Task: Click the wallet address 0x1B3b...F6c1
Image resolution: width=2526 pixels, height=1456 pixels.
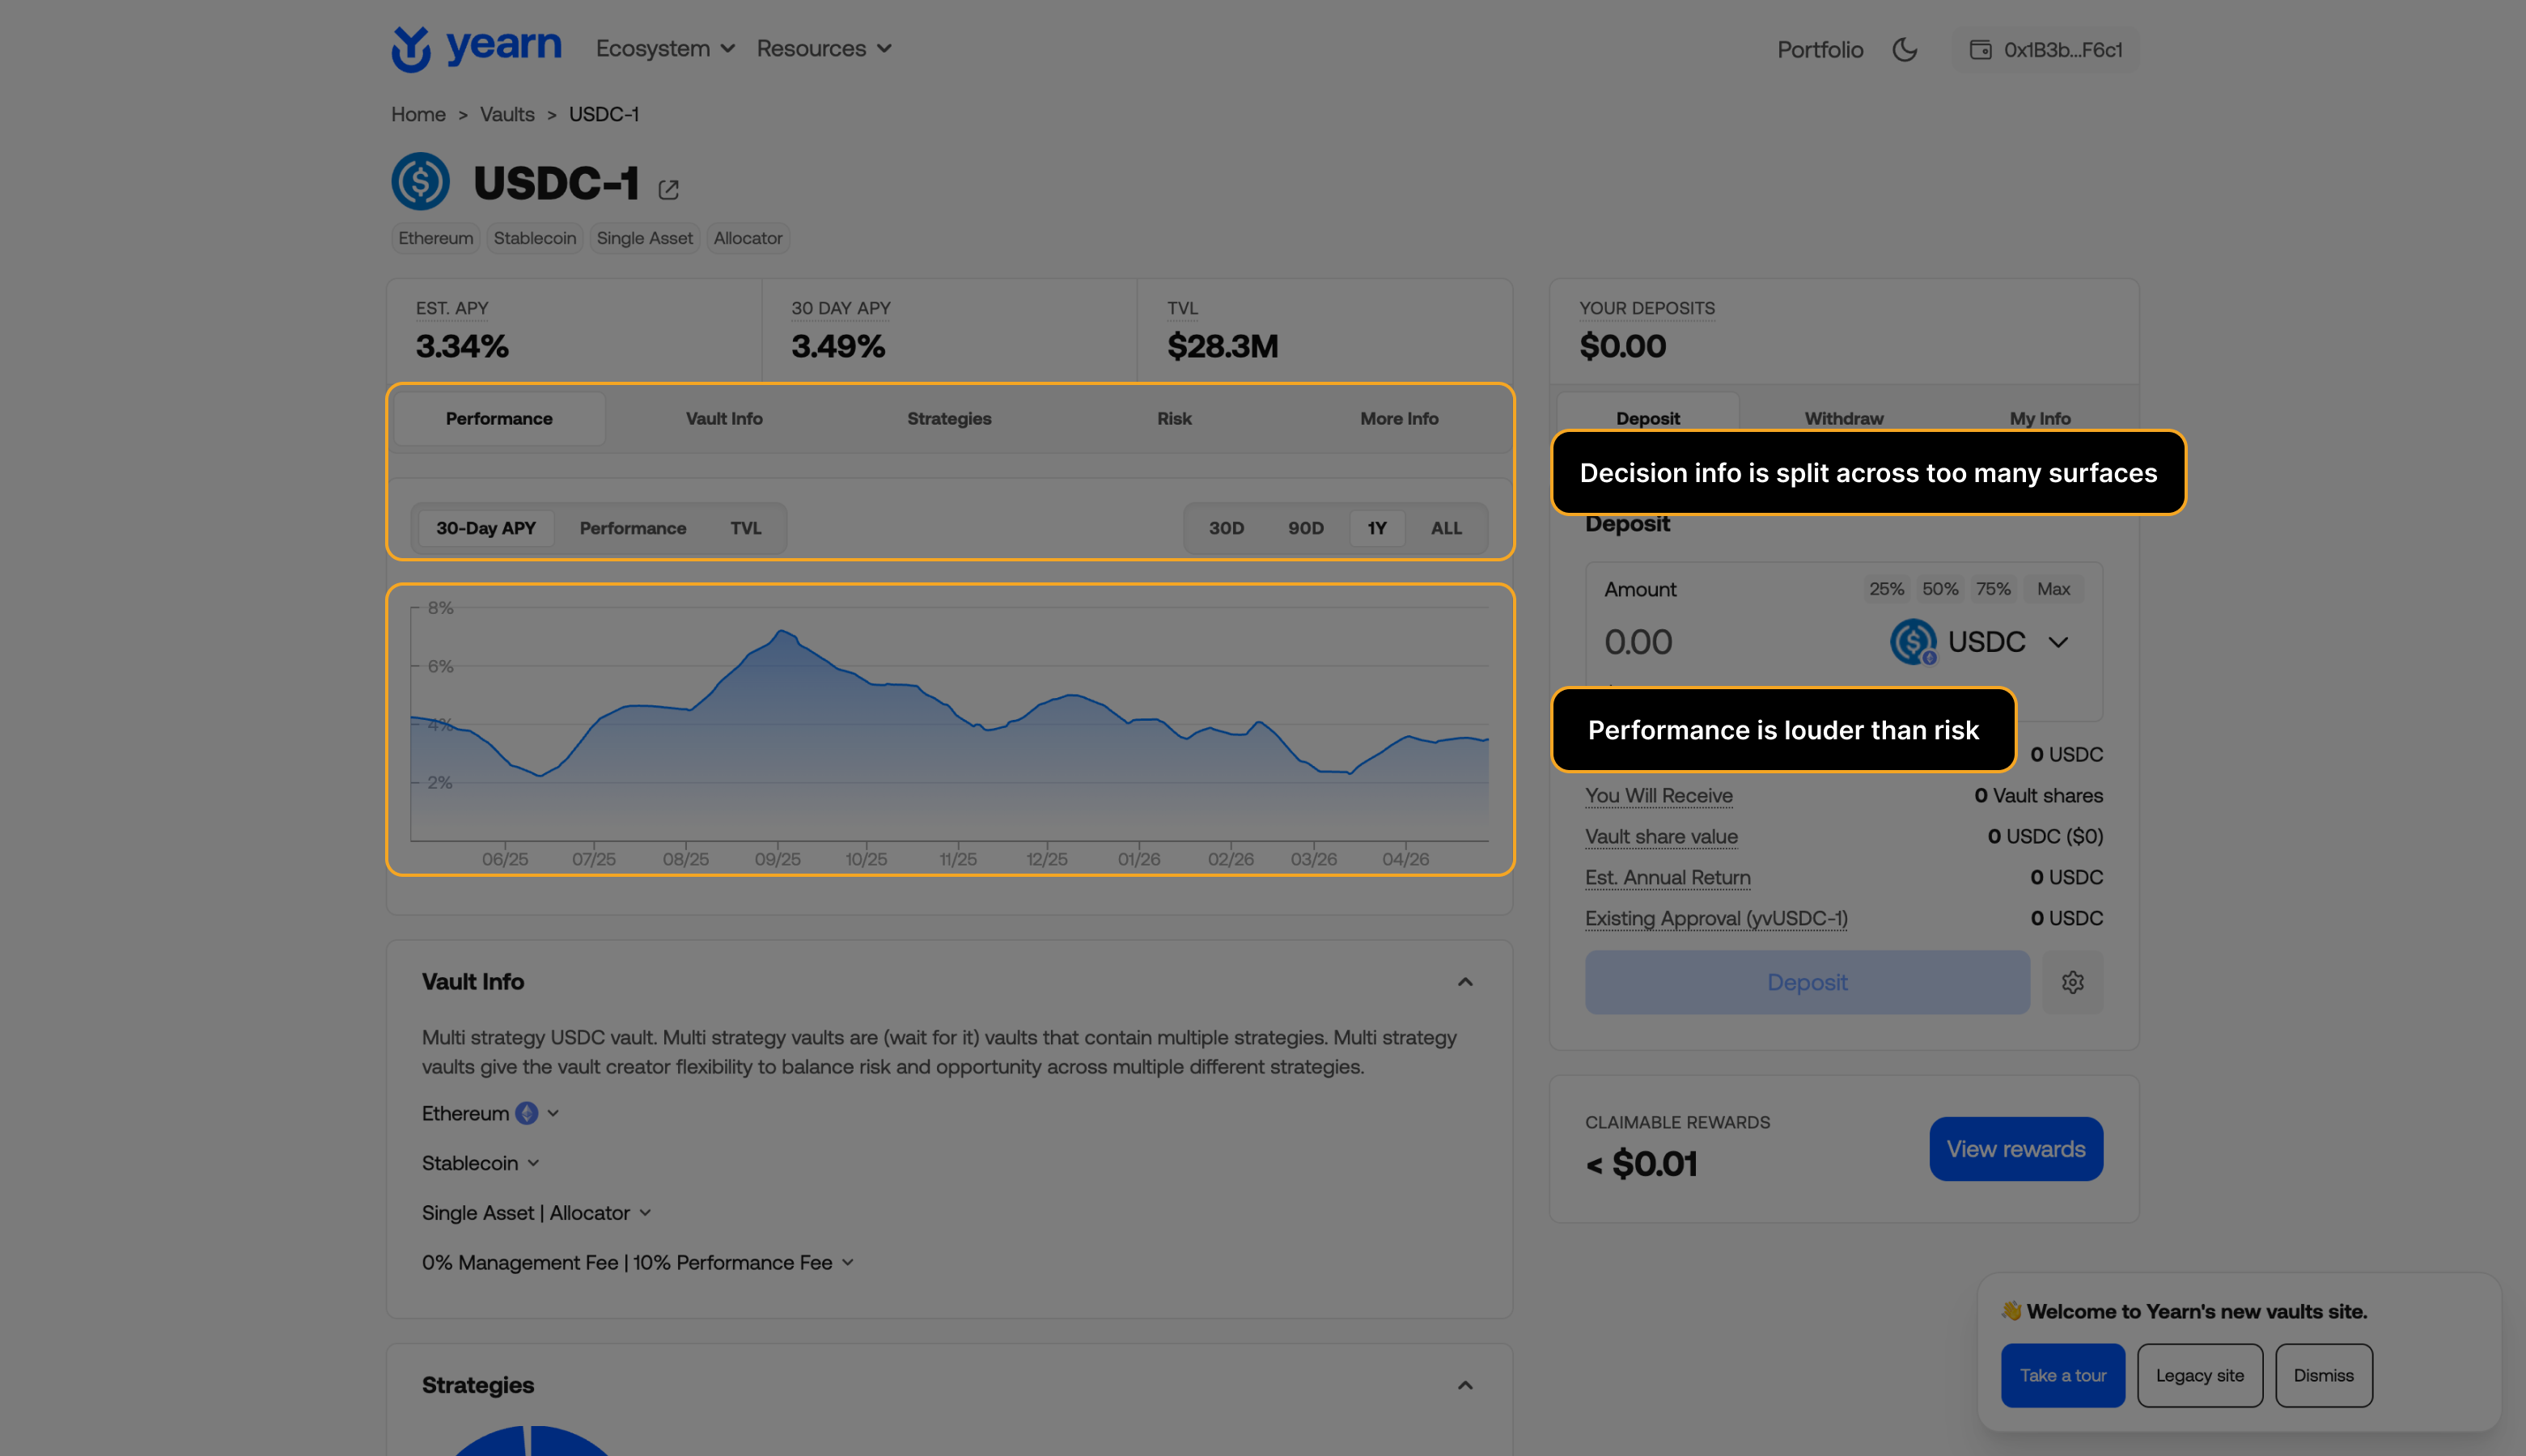Action: 2045,50
